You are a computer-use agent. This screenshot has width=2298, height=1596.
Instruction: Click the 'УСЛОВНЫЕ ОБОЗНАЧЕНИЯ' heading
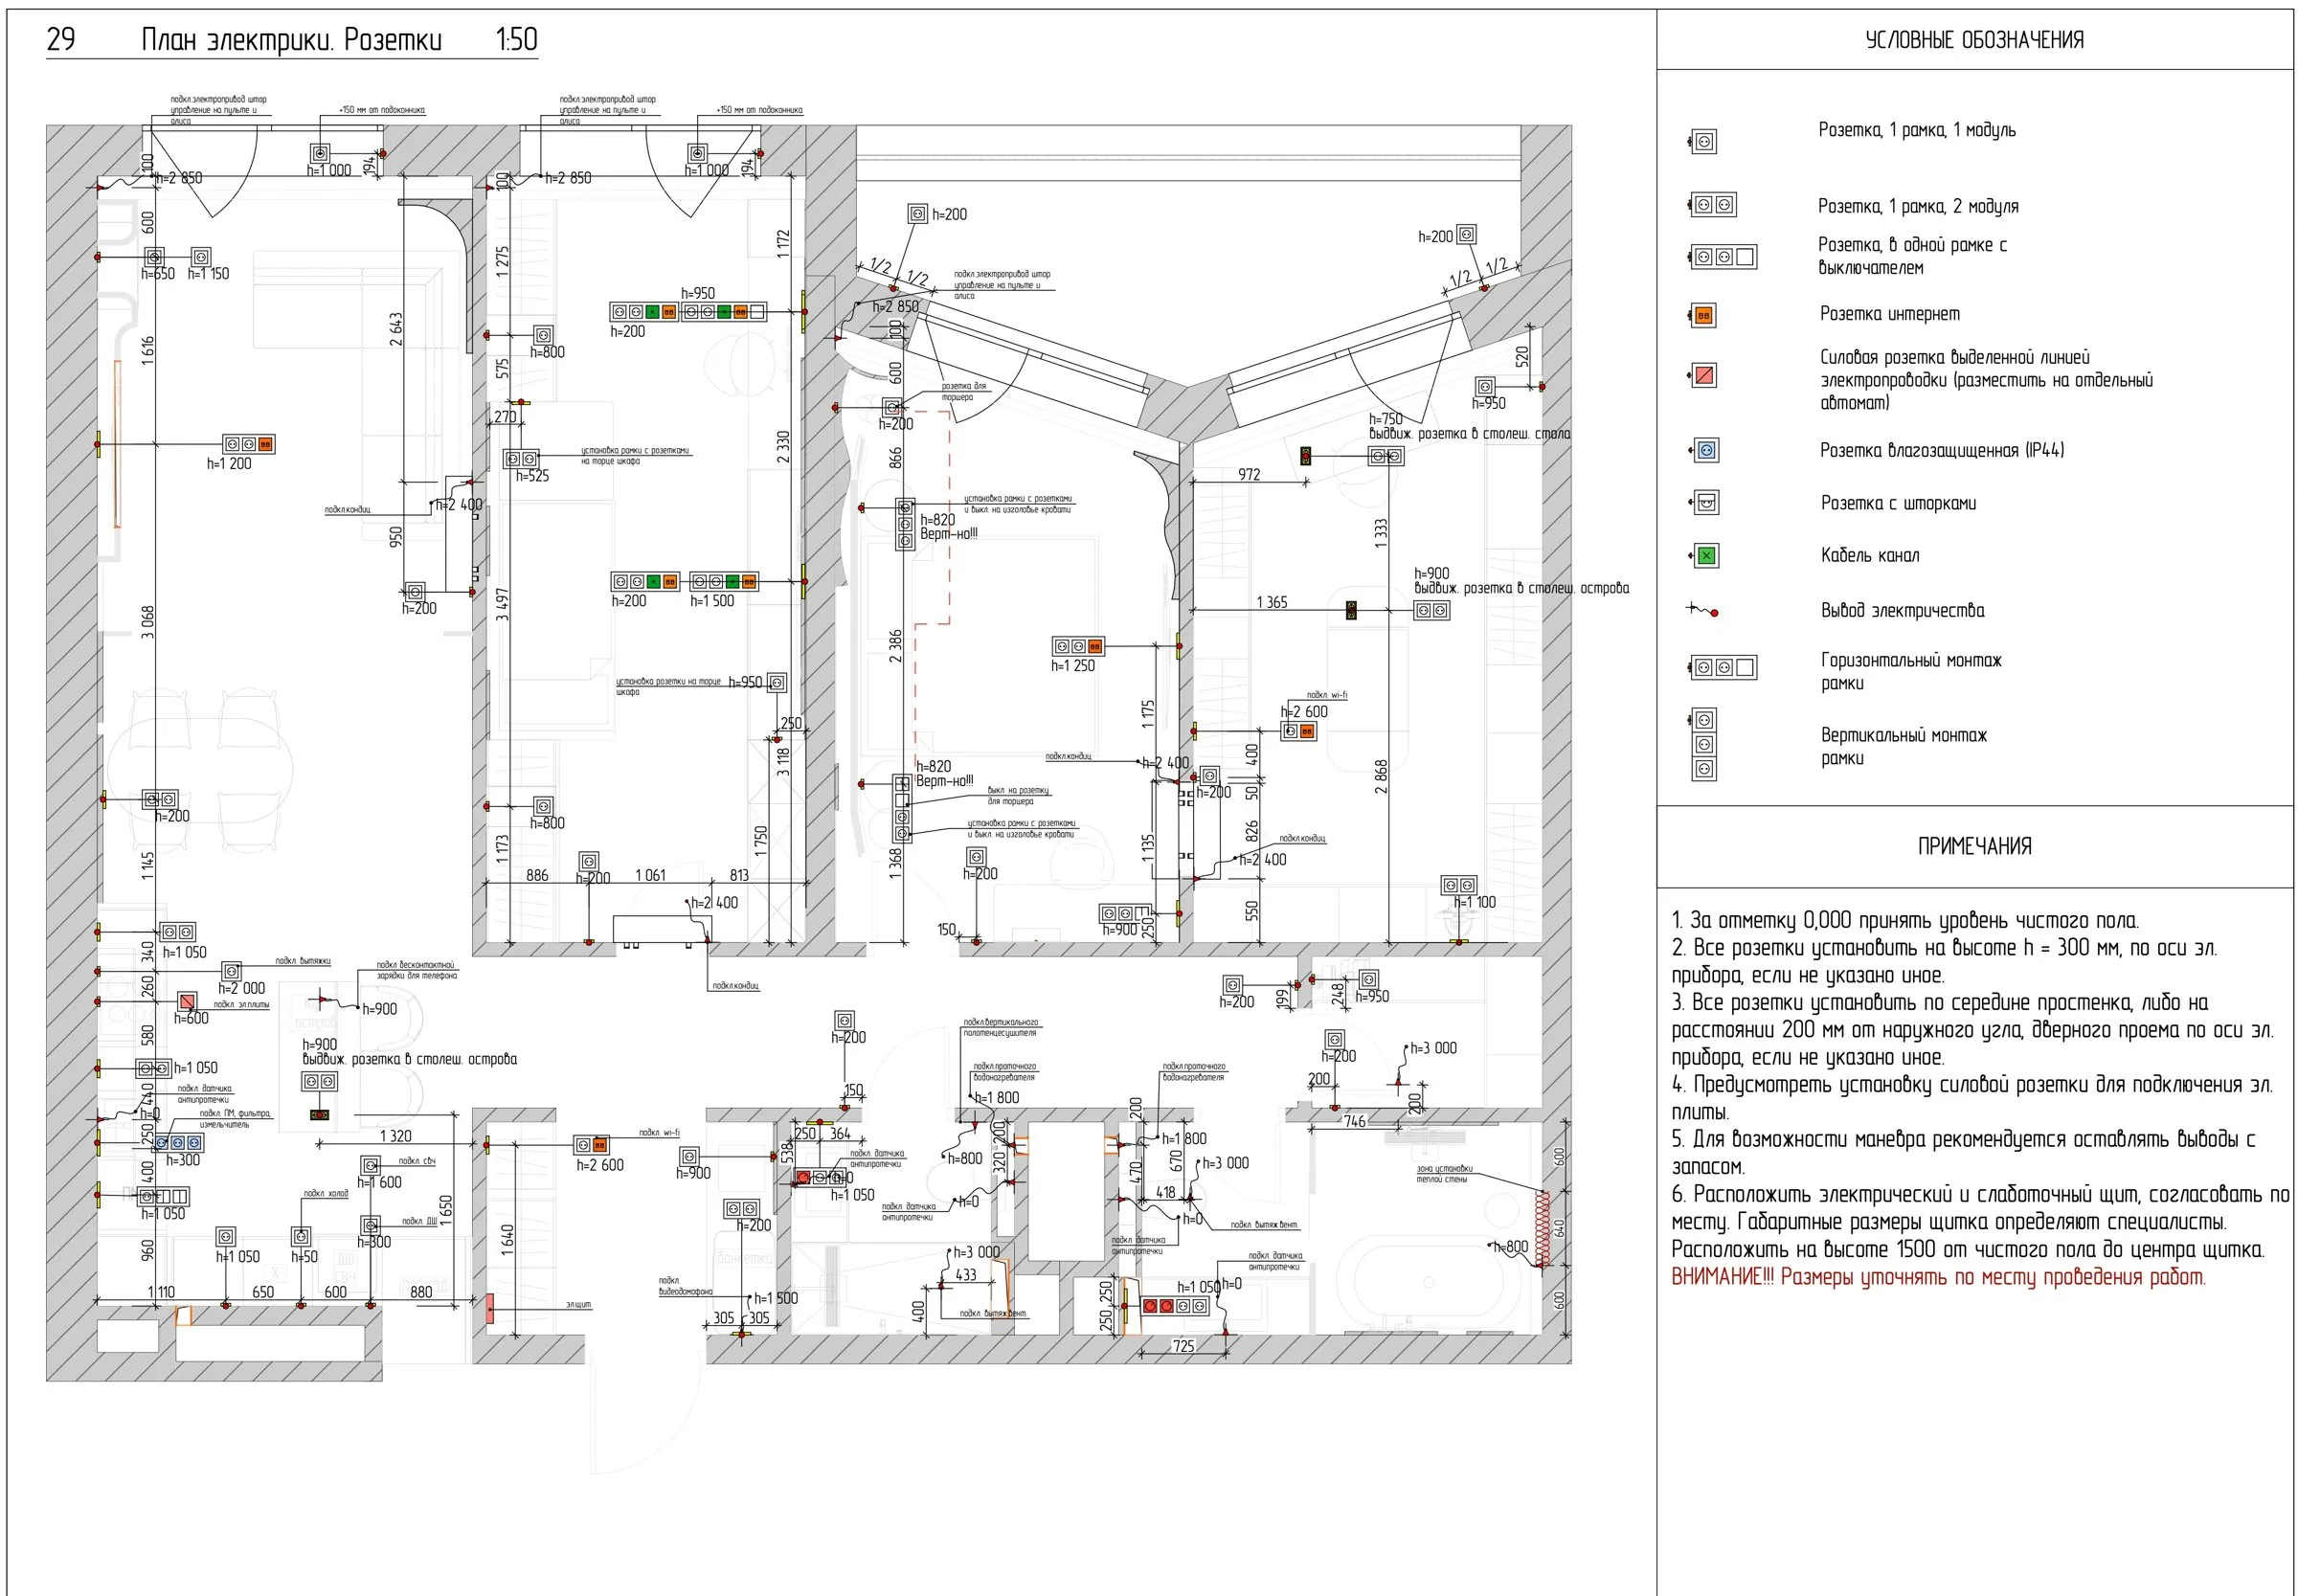(x=1974, y=40)
